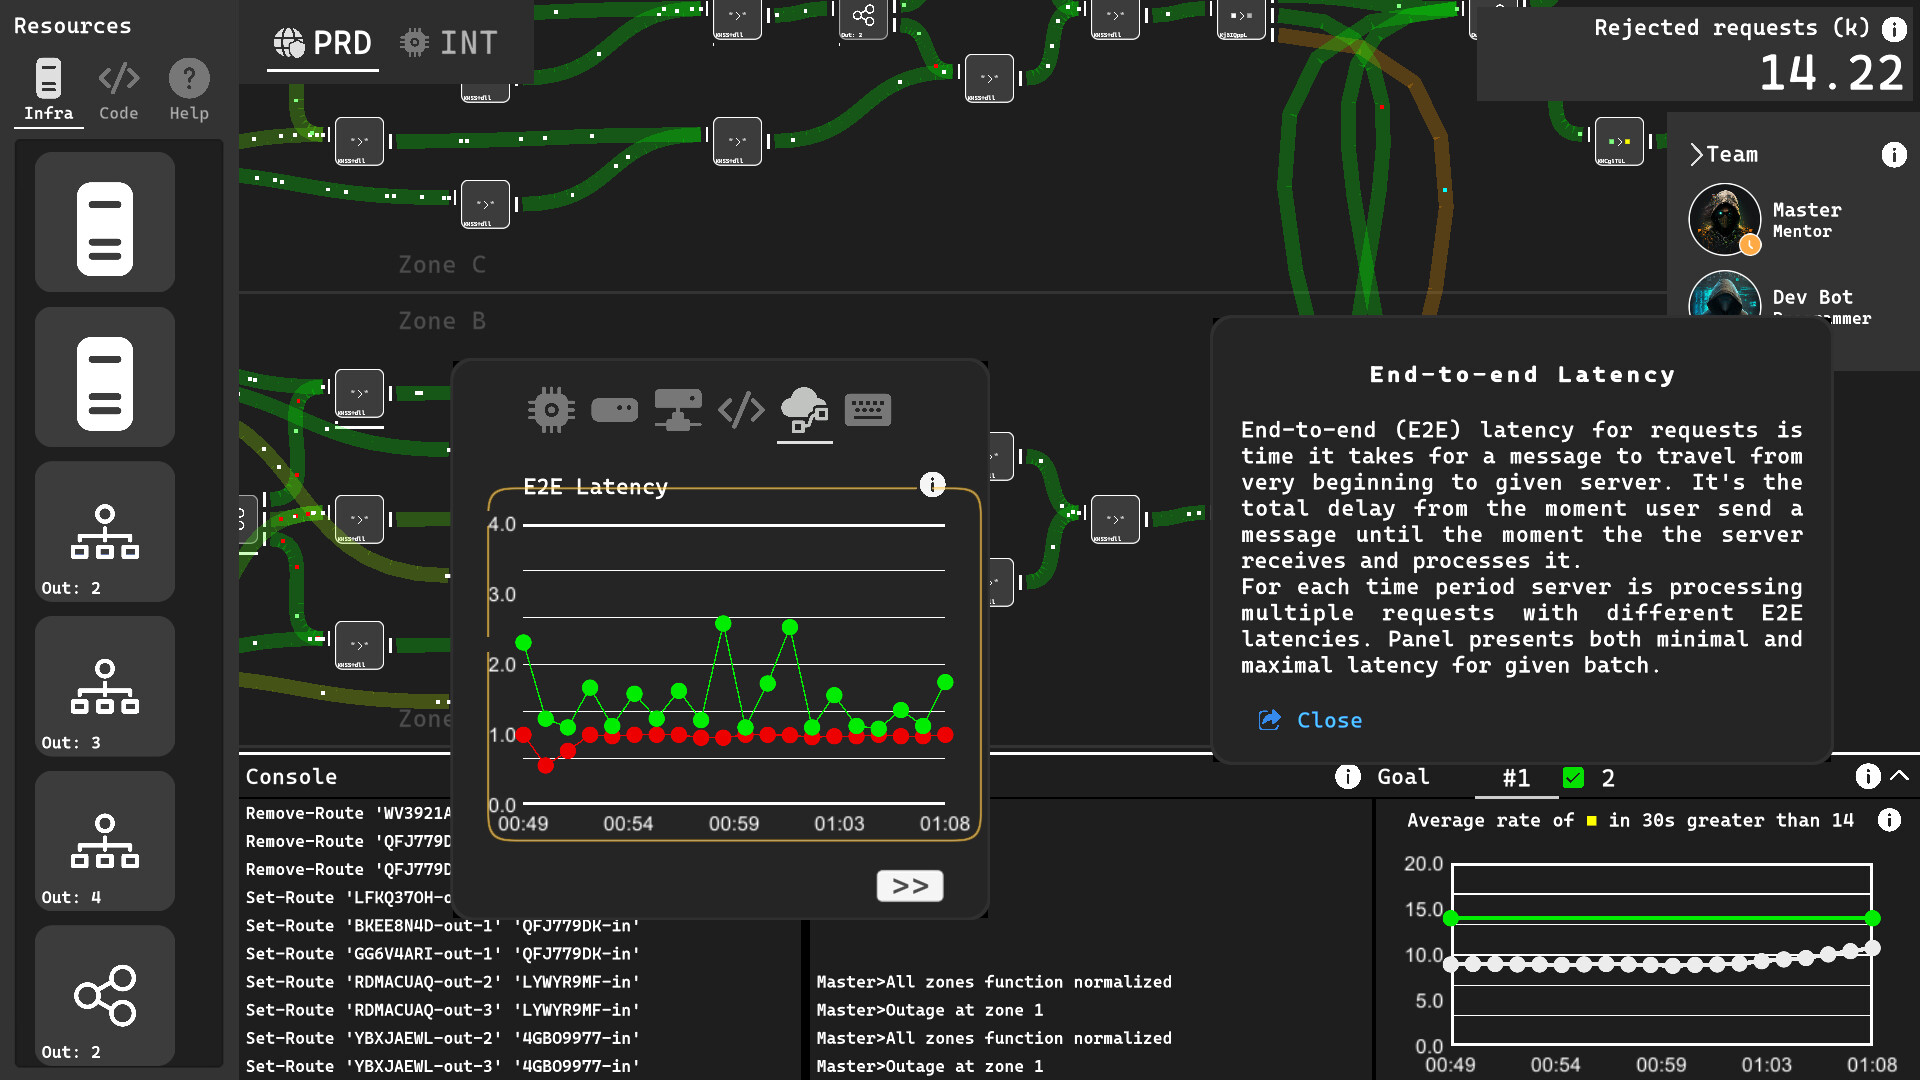Click the Master Mentor avatar
The image size is (1920, 1080).
coord(1724,219)
